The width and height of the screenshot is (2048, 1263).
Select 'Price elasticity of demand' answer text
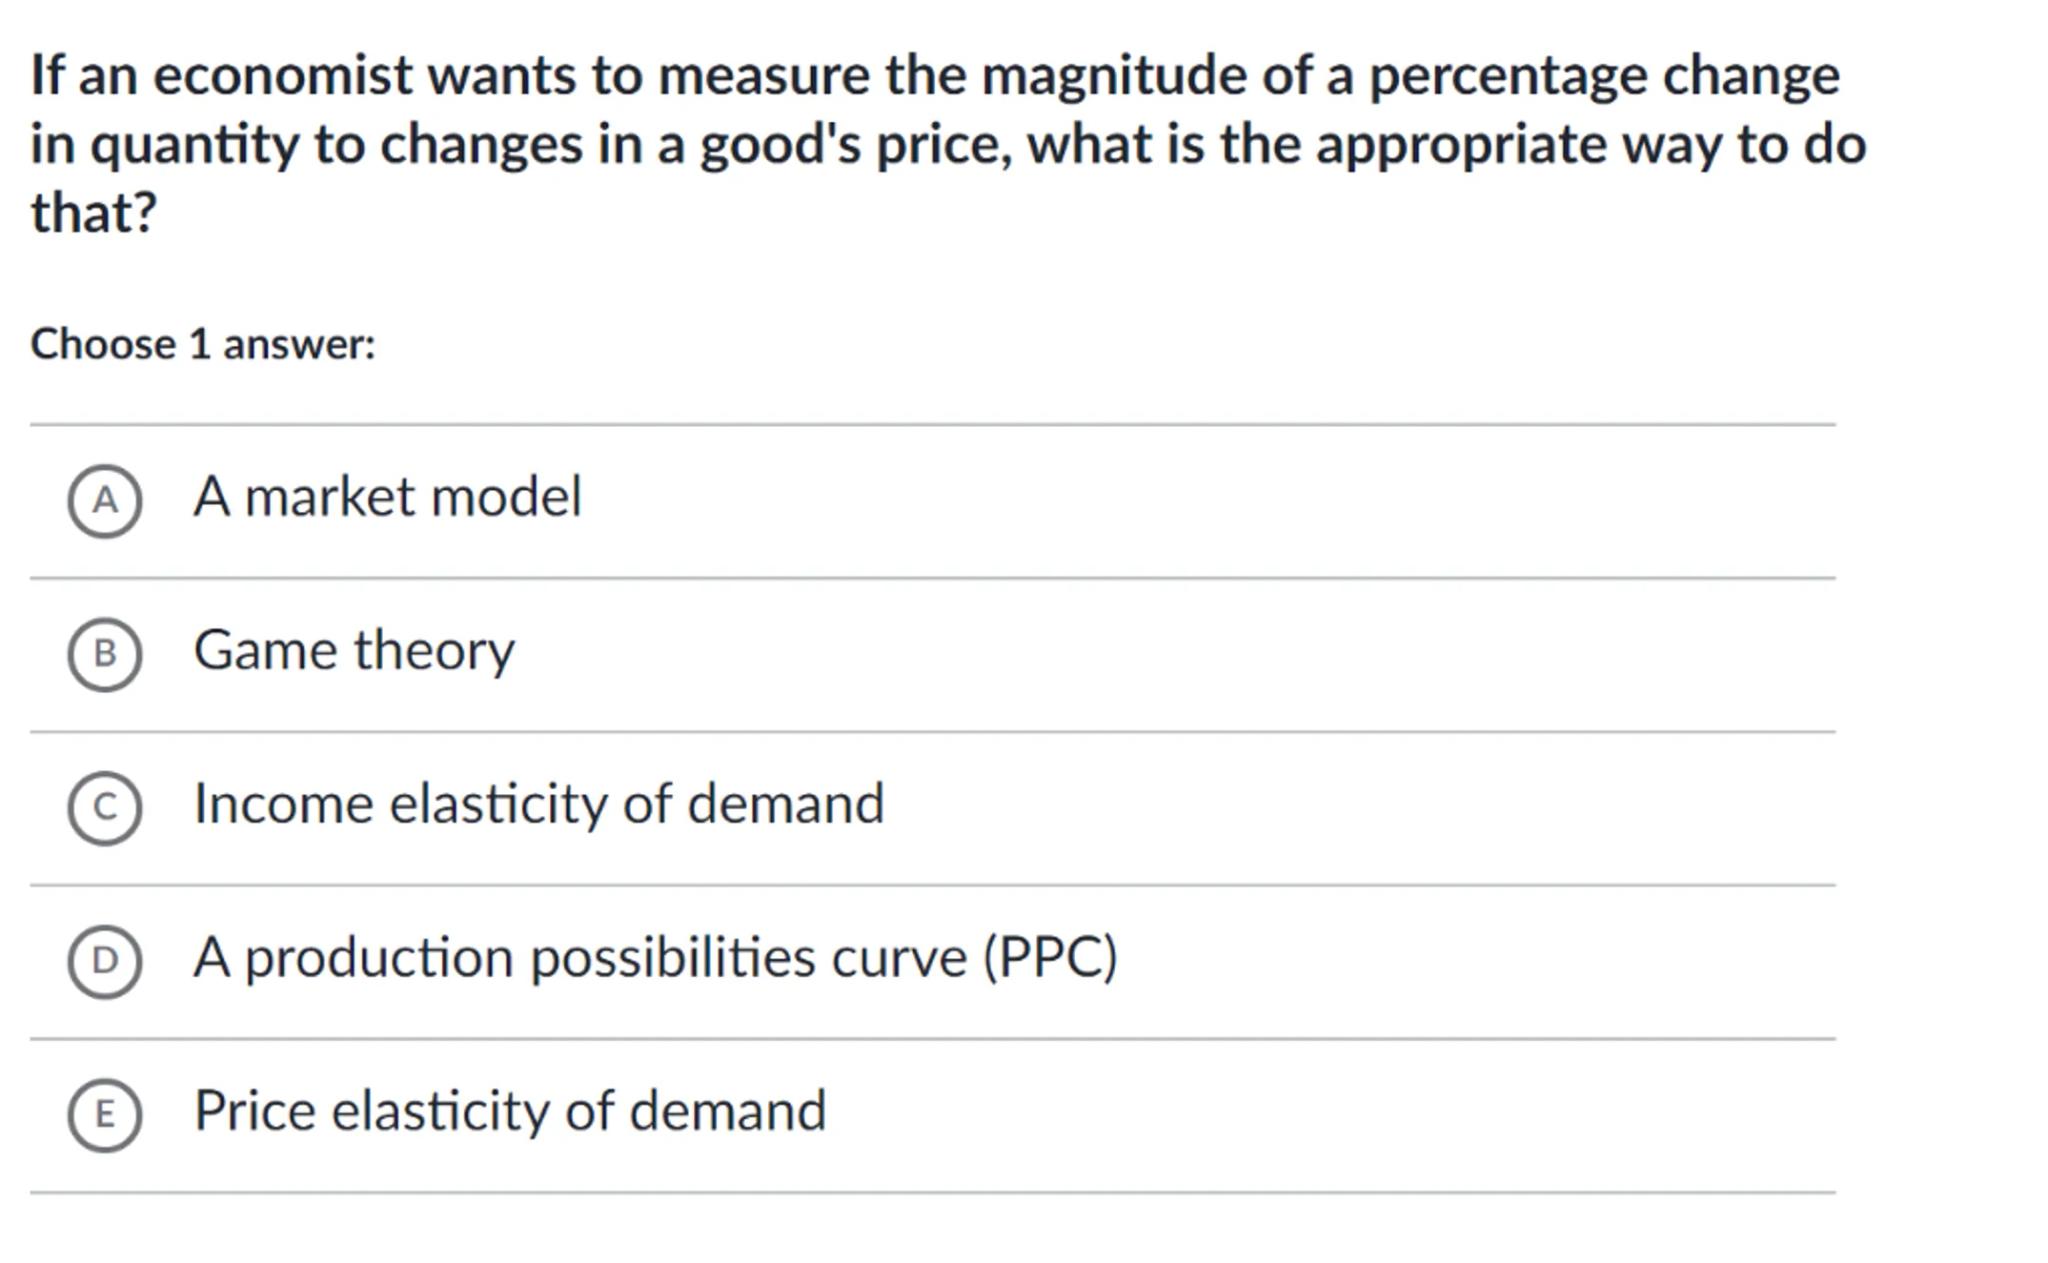tap(510, 1111)
